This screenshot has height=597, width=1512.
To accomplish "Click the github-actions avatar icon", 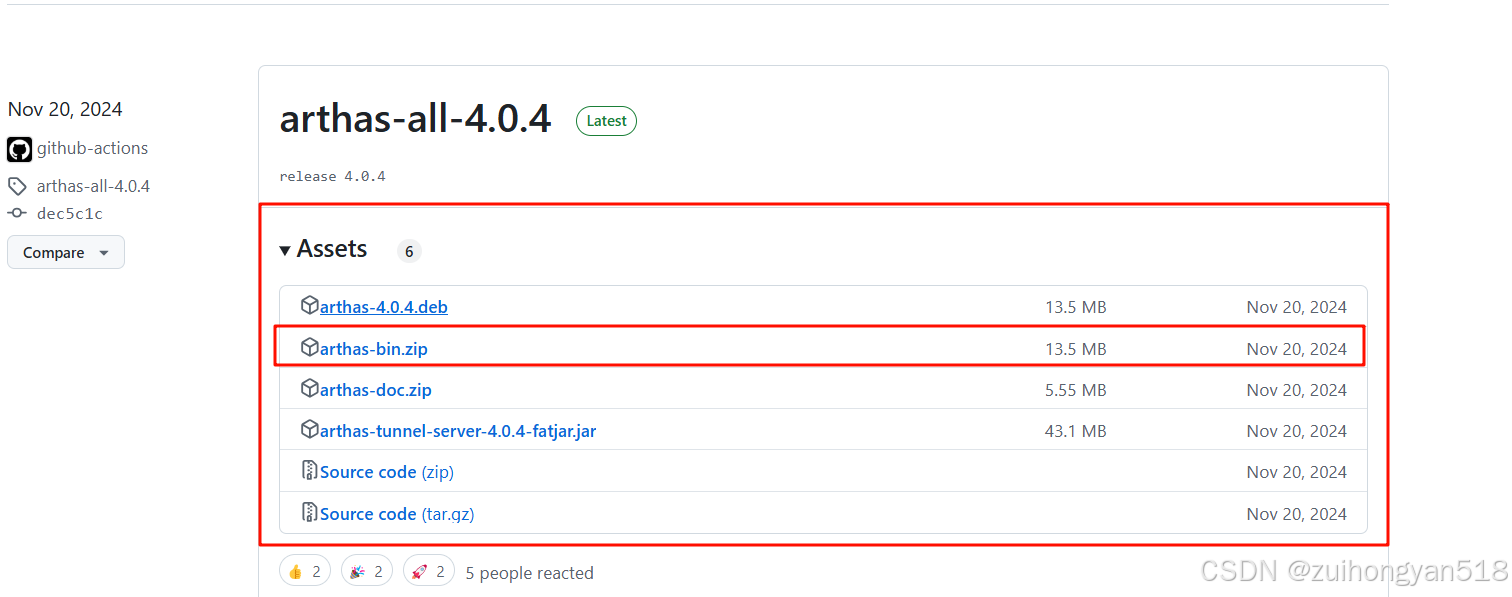I will (20, 149).
